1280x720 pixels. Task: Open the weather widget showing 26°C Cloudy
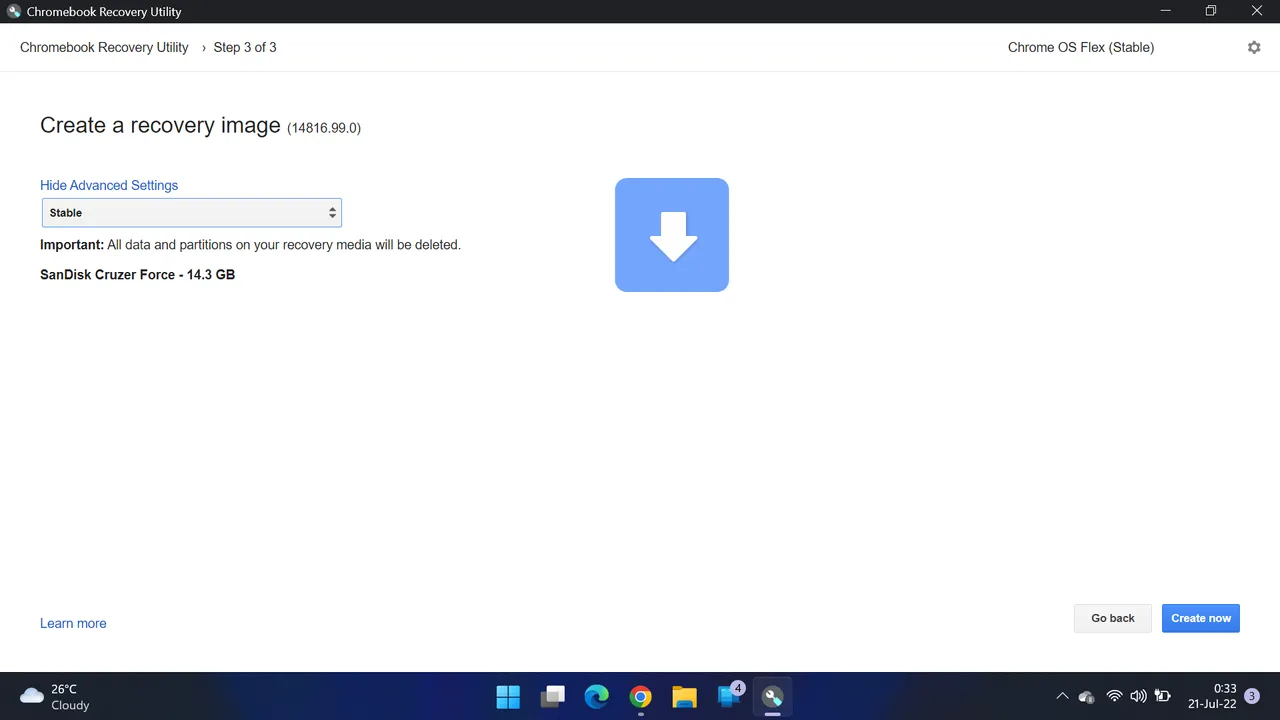pos(56,697)
